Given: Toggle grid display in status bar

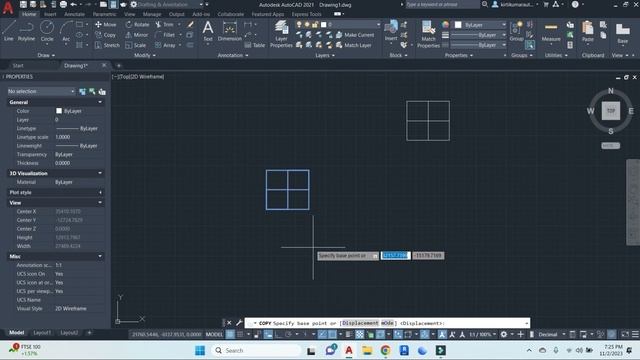Looking at the screenshot, I should pyautogui.click(x=230, y=334).
